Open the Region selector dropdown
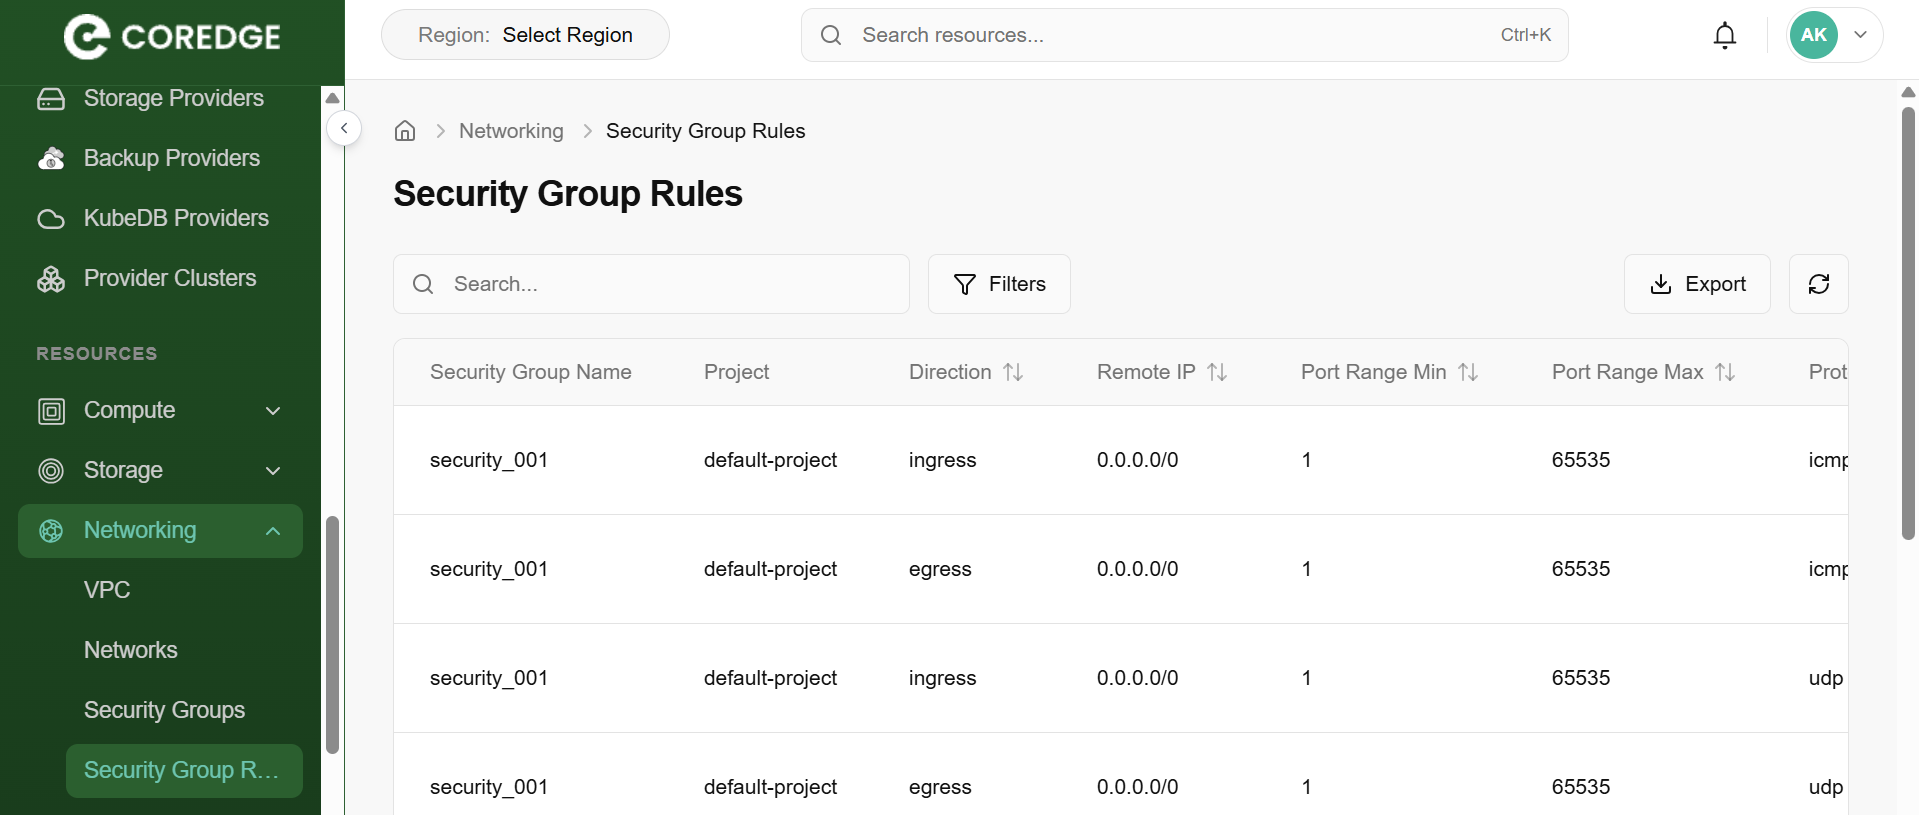The image size is (1919, 815). (x=525, y=35)
